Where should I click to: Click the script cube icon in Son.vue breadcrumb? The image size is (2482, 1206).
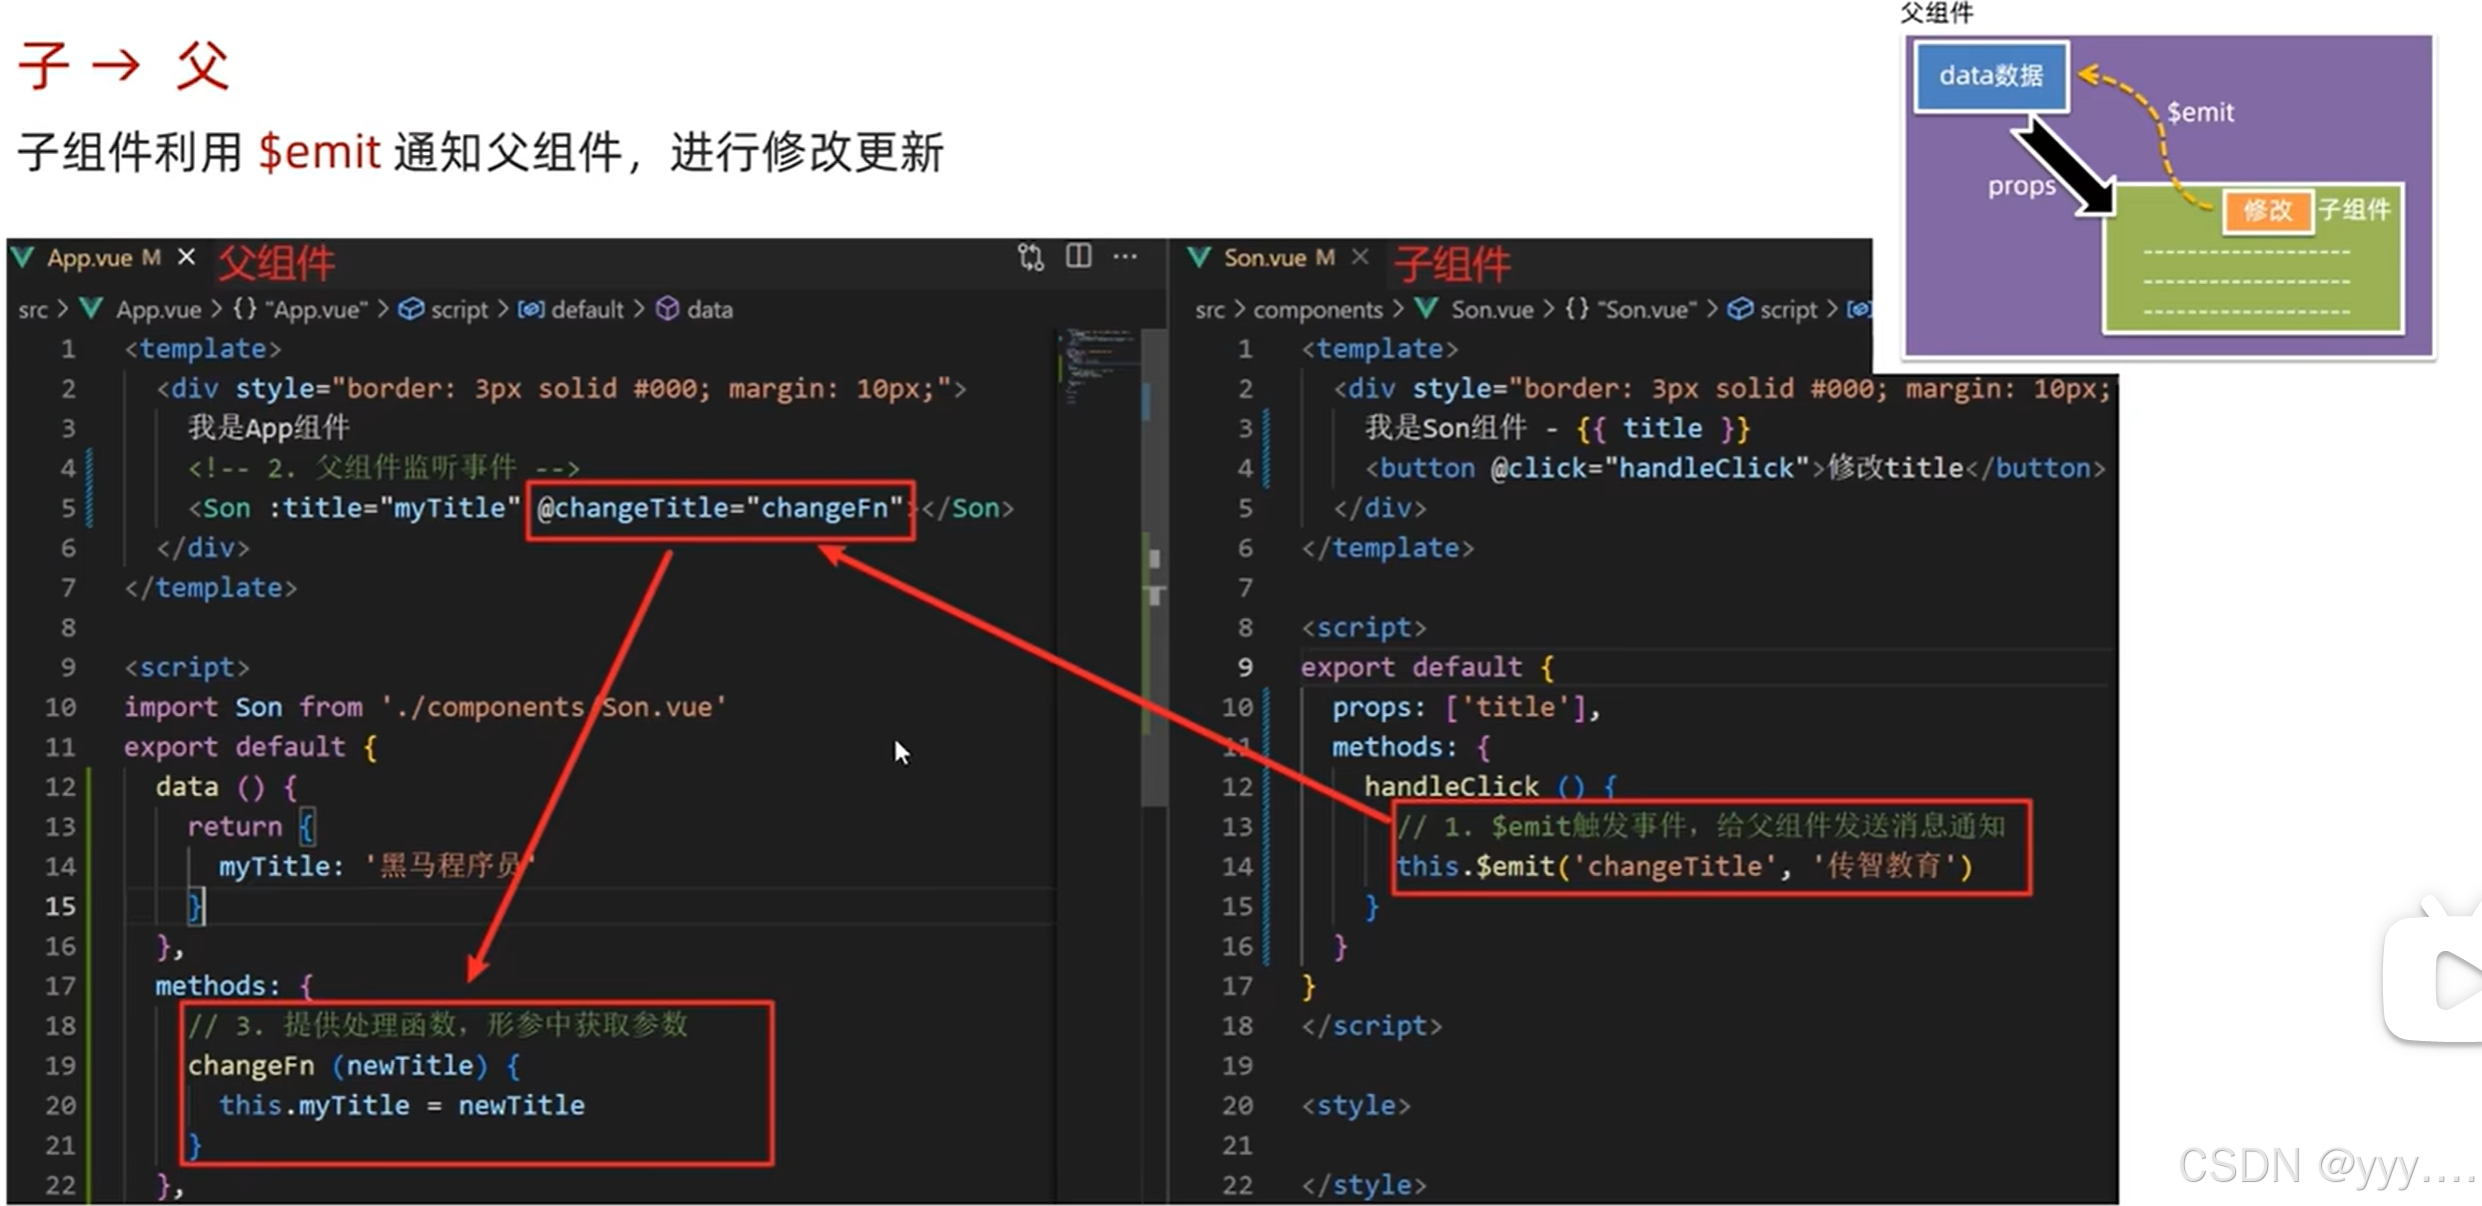(x=1740, y=310)
